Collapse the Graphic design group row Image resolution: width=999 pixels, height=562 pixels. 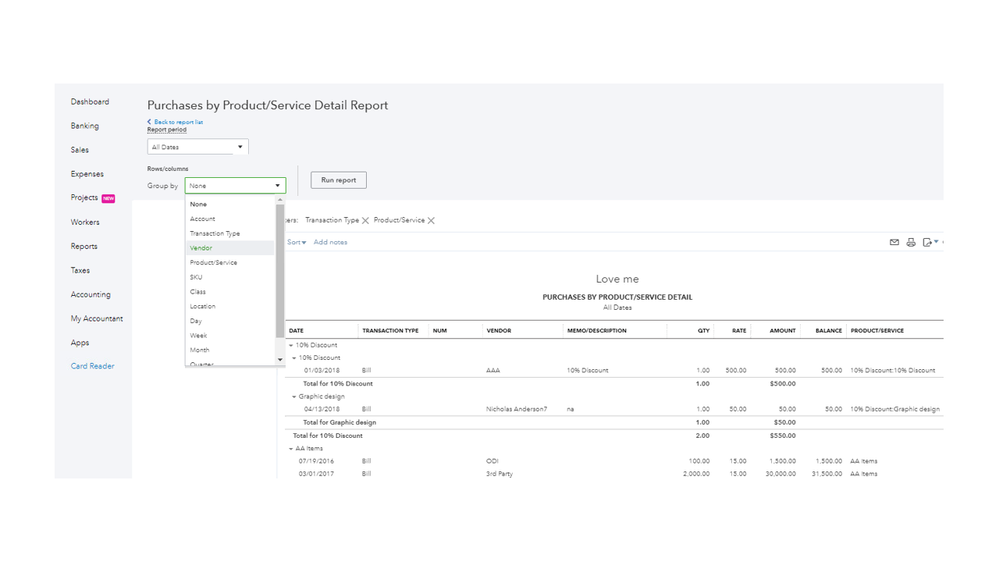(294, 397)
